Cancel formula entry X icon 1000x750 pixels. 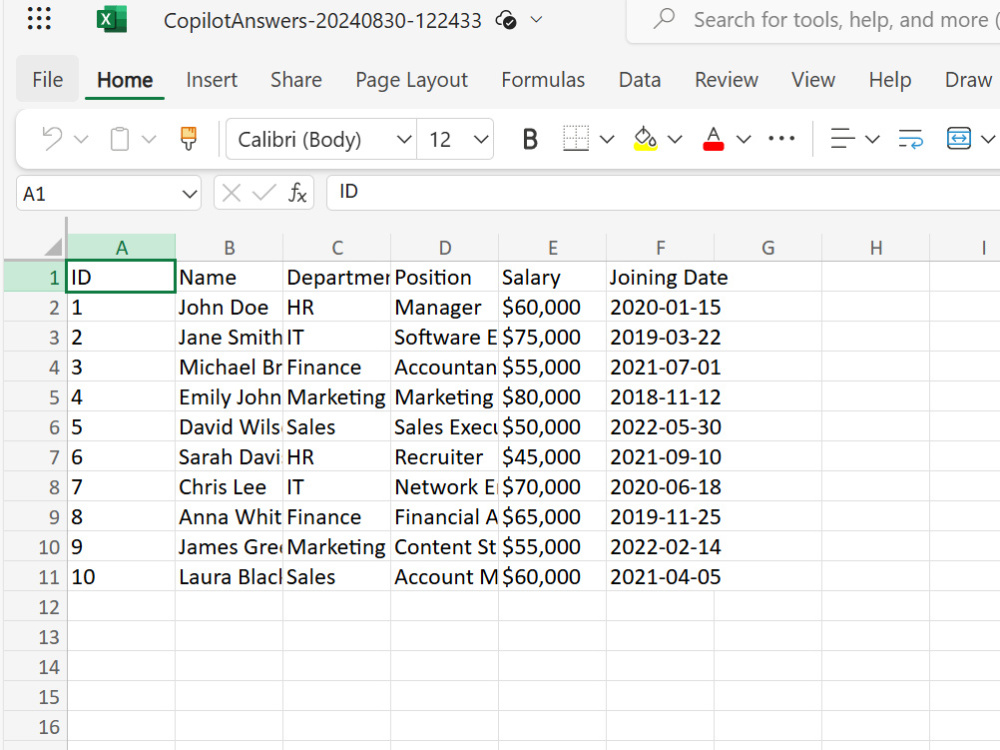[x=232, y=193]
